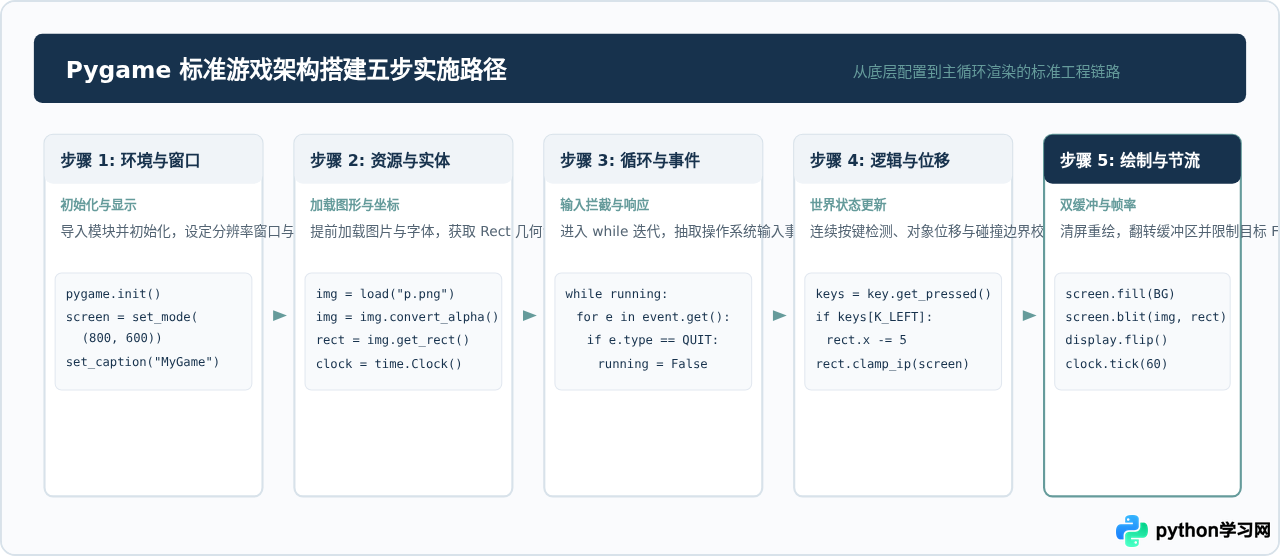Select the description starting '连续按键检测'
This screenshot has width=1280, height=557.
point(927,232)
